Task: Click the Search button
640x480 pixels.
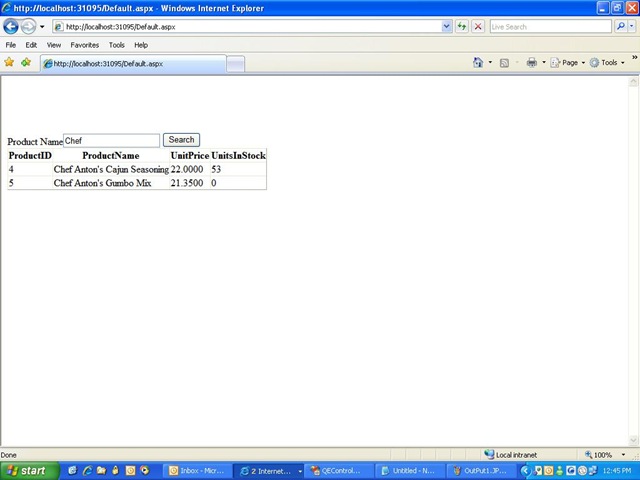Action: click(x=181, y=140)
